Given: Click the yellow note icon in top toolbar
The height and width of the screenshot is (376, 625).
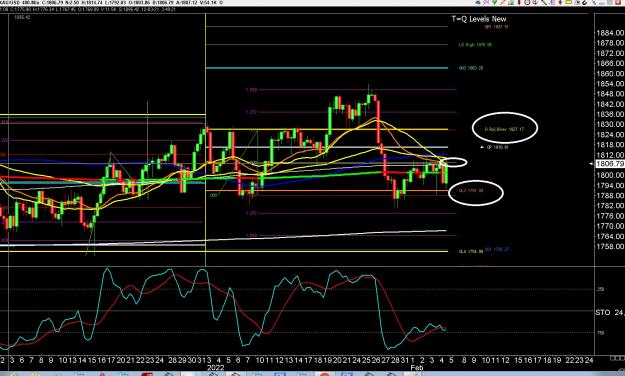Looking at the screenshot, I should (568, 2).
